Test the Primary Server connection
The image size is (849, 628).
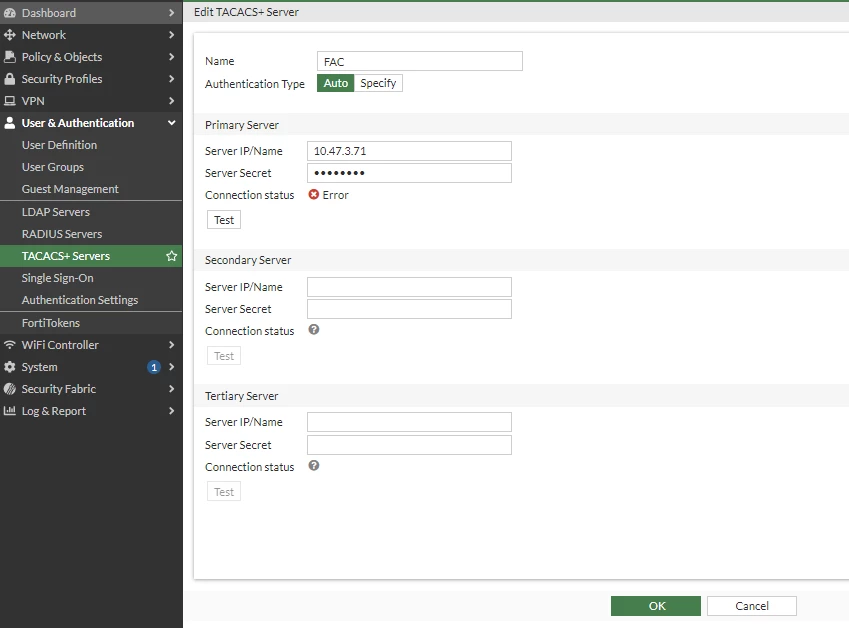pos(224,220)
